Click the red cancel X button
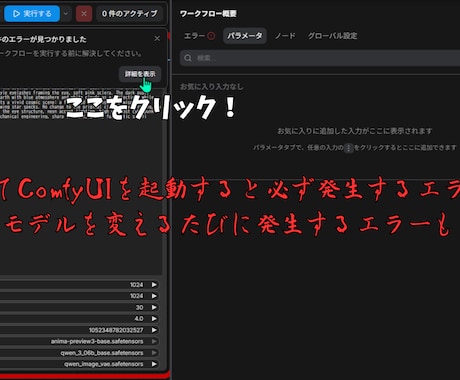 [x=84, y=14]
